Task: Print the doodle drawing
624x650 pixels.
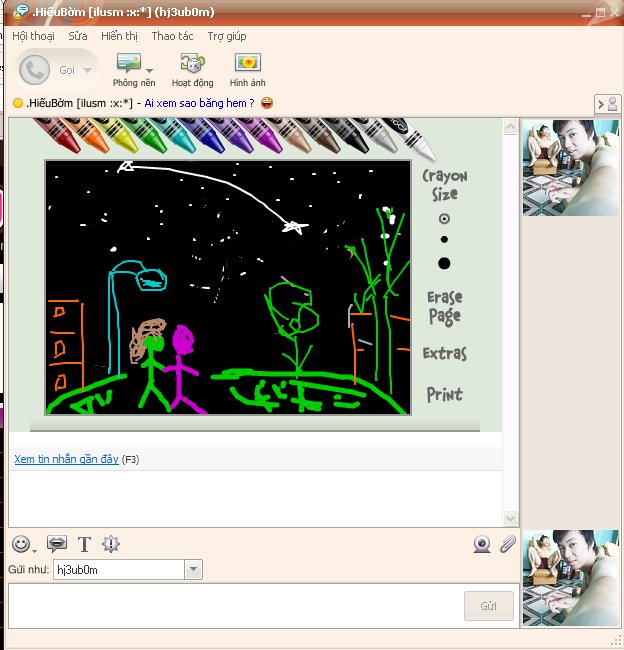Action: (x=444, y=394)
